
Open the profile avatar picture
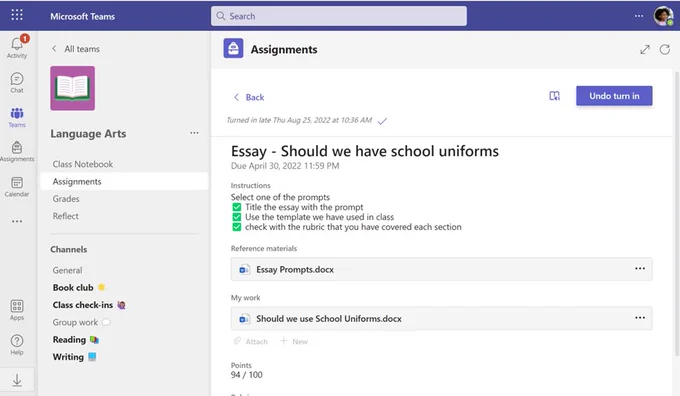(663, 16)
